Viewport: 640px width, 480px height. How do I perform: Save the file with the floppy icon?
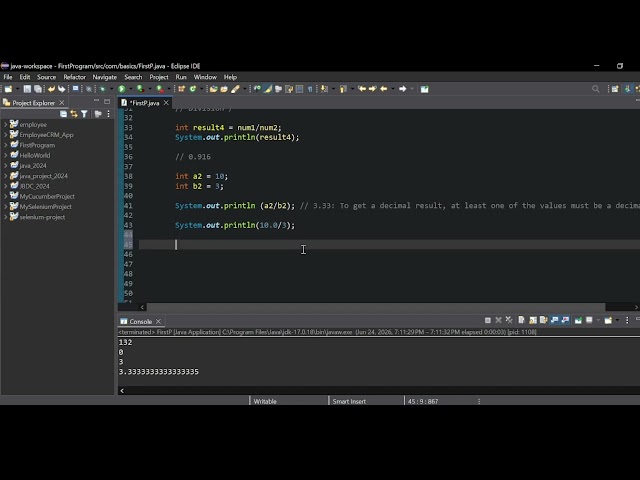pyautogui.click(x=27, y=89)
